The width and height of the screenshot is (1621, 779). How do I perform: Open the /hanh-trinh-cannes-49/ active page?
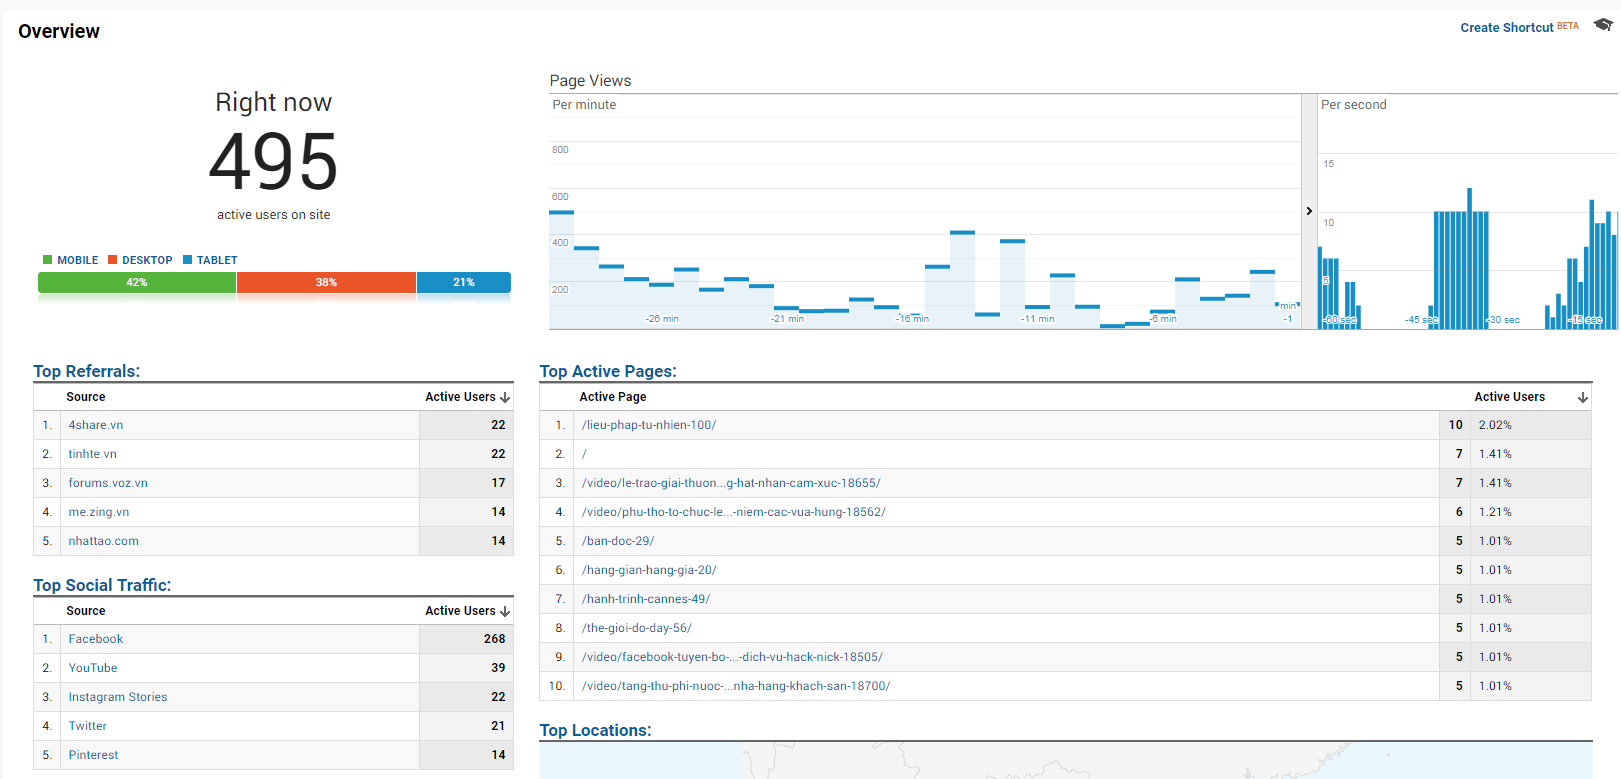tap(646, 599)
